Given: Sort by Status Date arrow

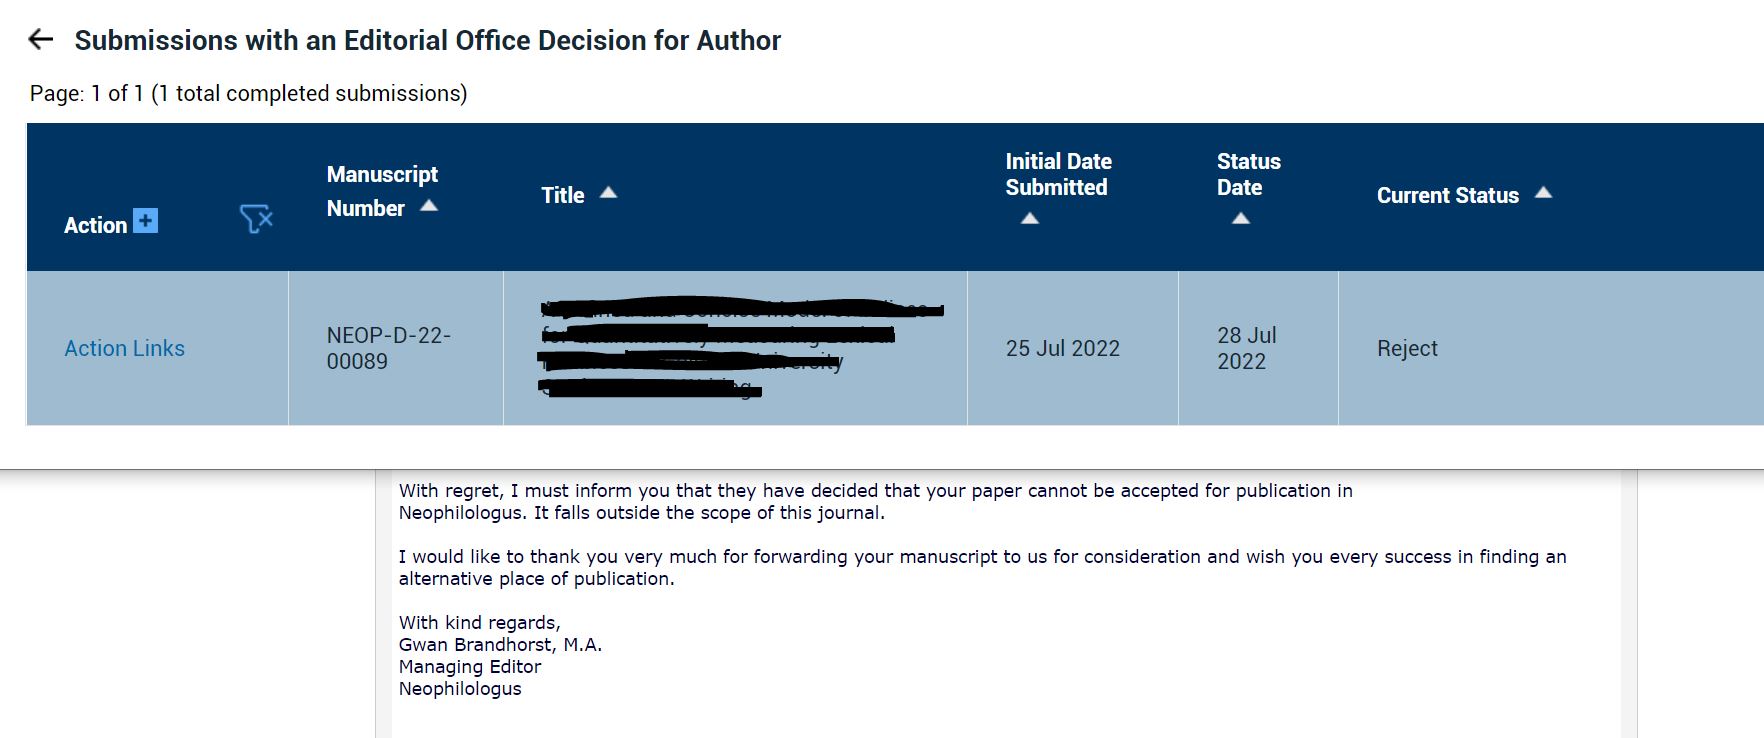Looking at the screenshot, I should pos(1241,218).
